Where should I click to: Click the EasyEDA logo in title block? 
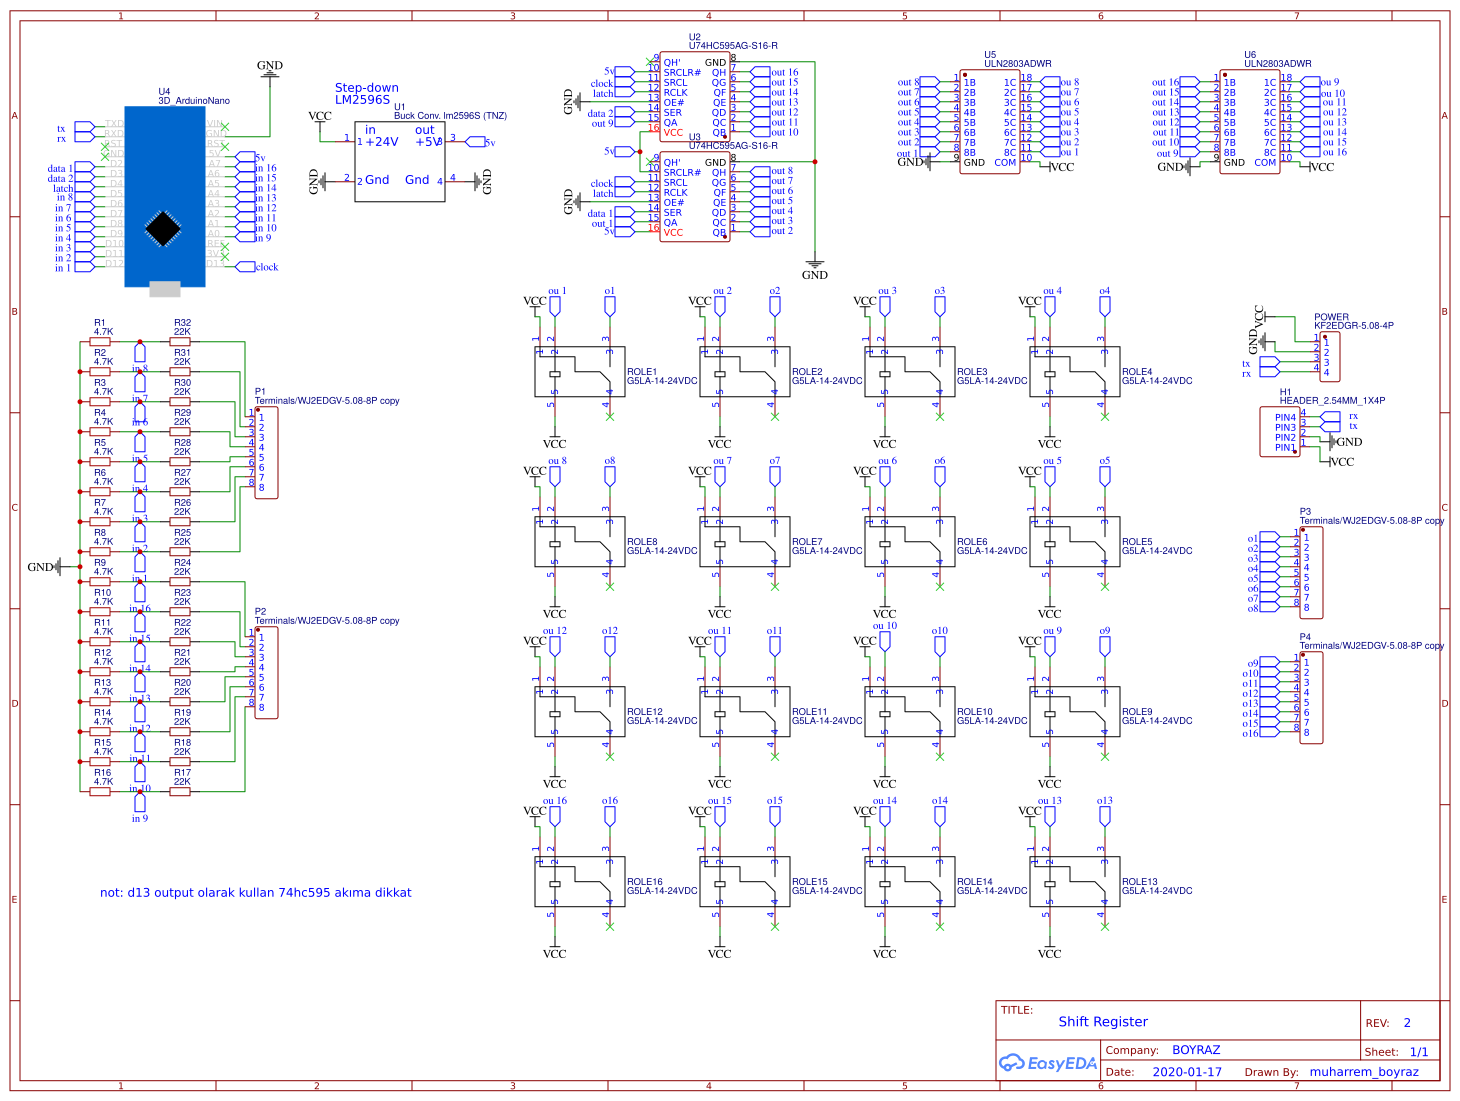click(1048, 1064)
